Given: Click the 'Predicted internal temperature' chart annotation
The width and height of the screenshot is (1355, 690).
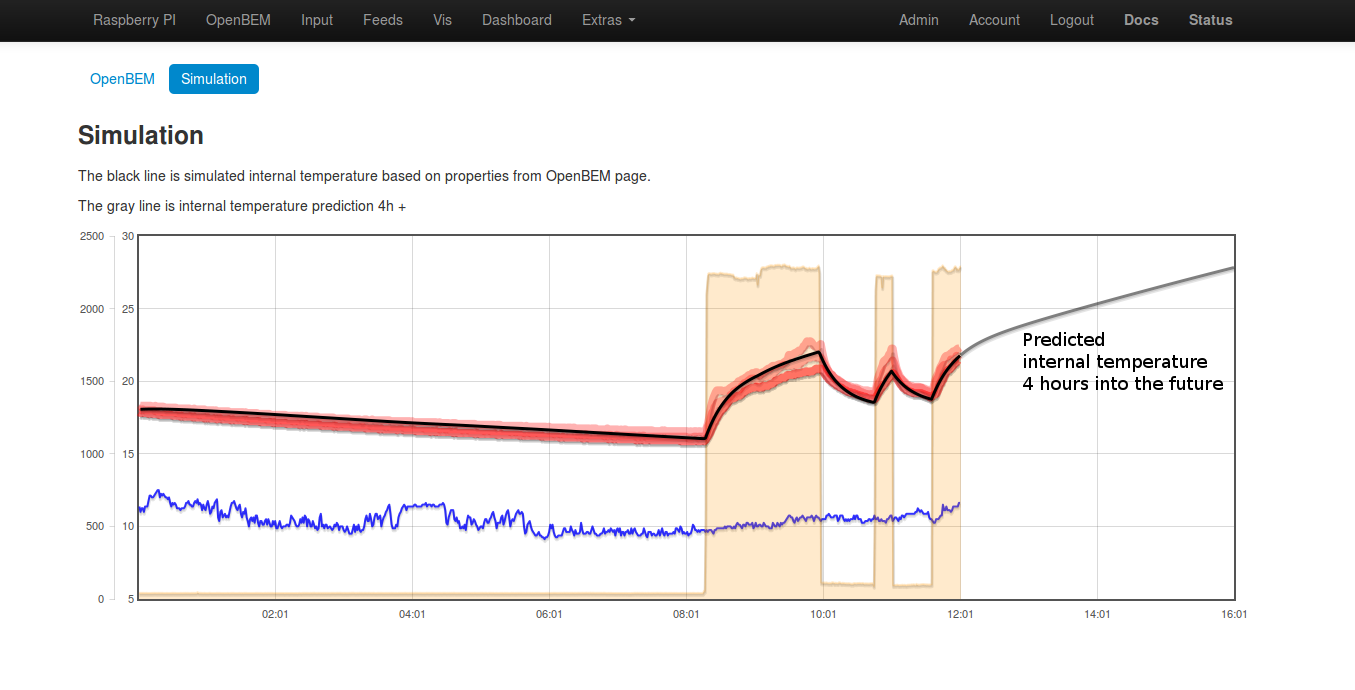Looking at the screenshot, I should click(1123, 361).
